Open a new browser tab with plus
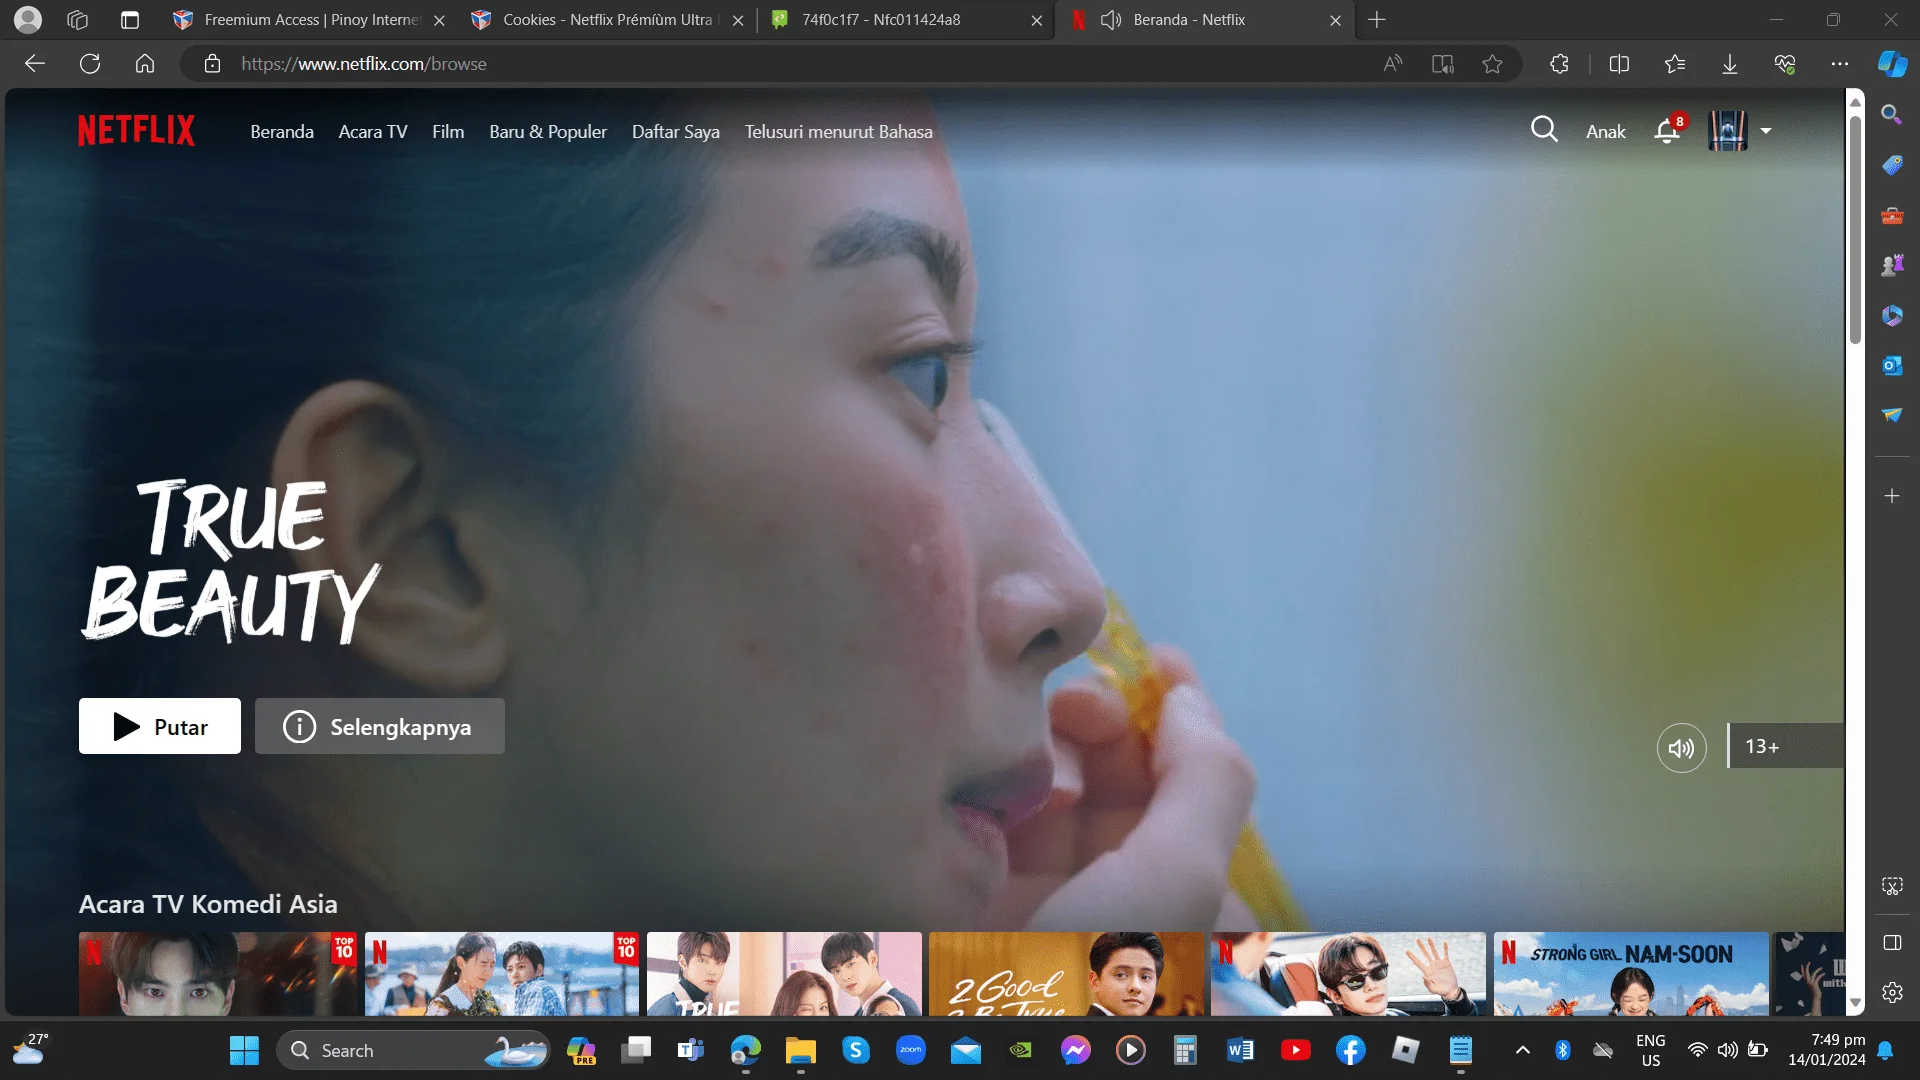 point(1377,20)
